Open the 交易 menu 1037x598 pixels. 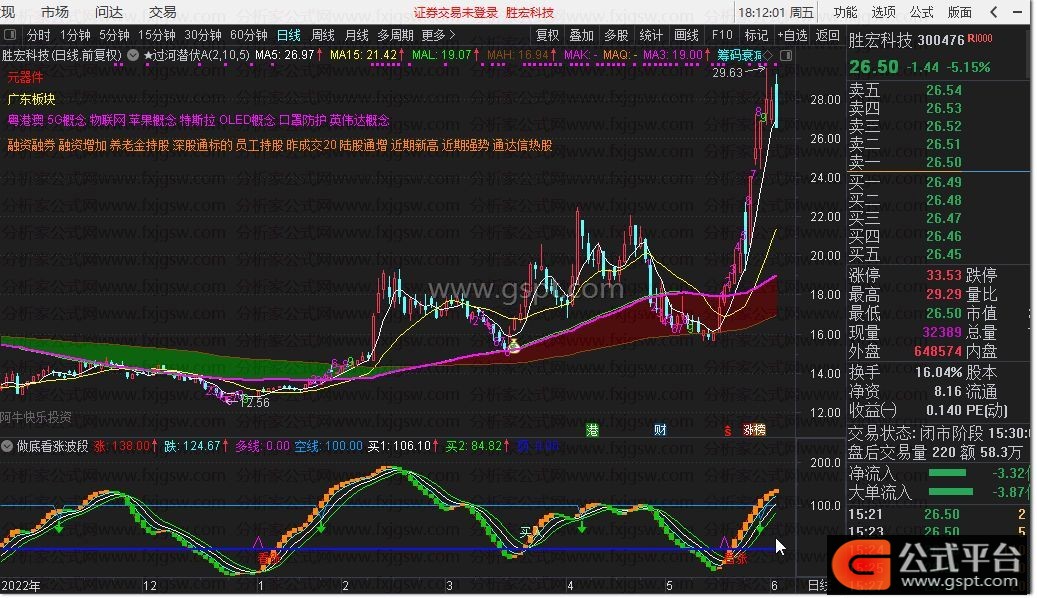click(x=162, y=12)
